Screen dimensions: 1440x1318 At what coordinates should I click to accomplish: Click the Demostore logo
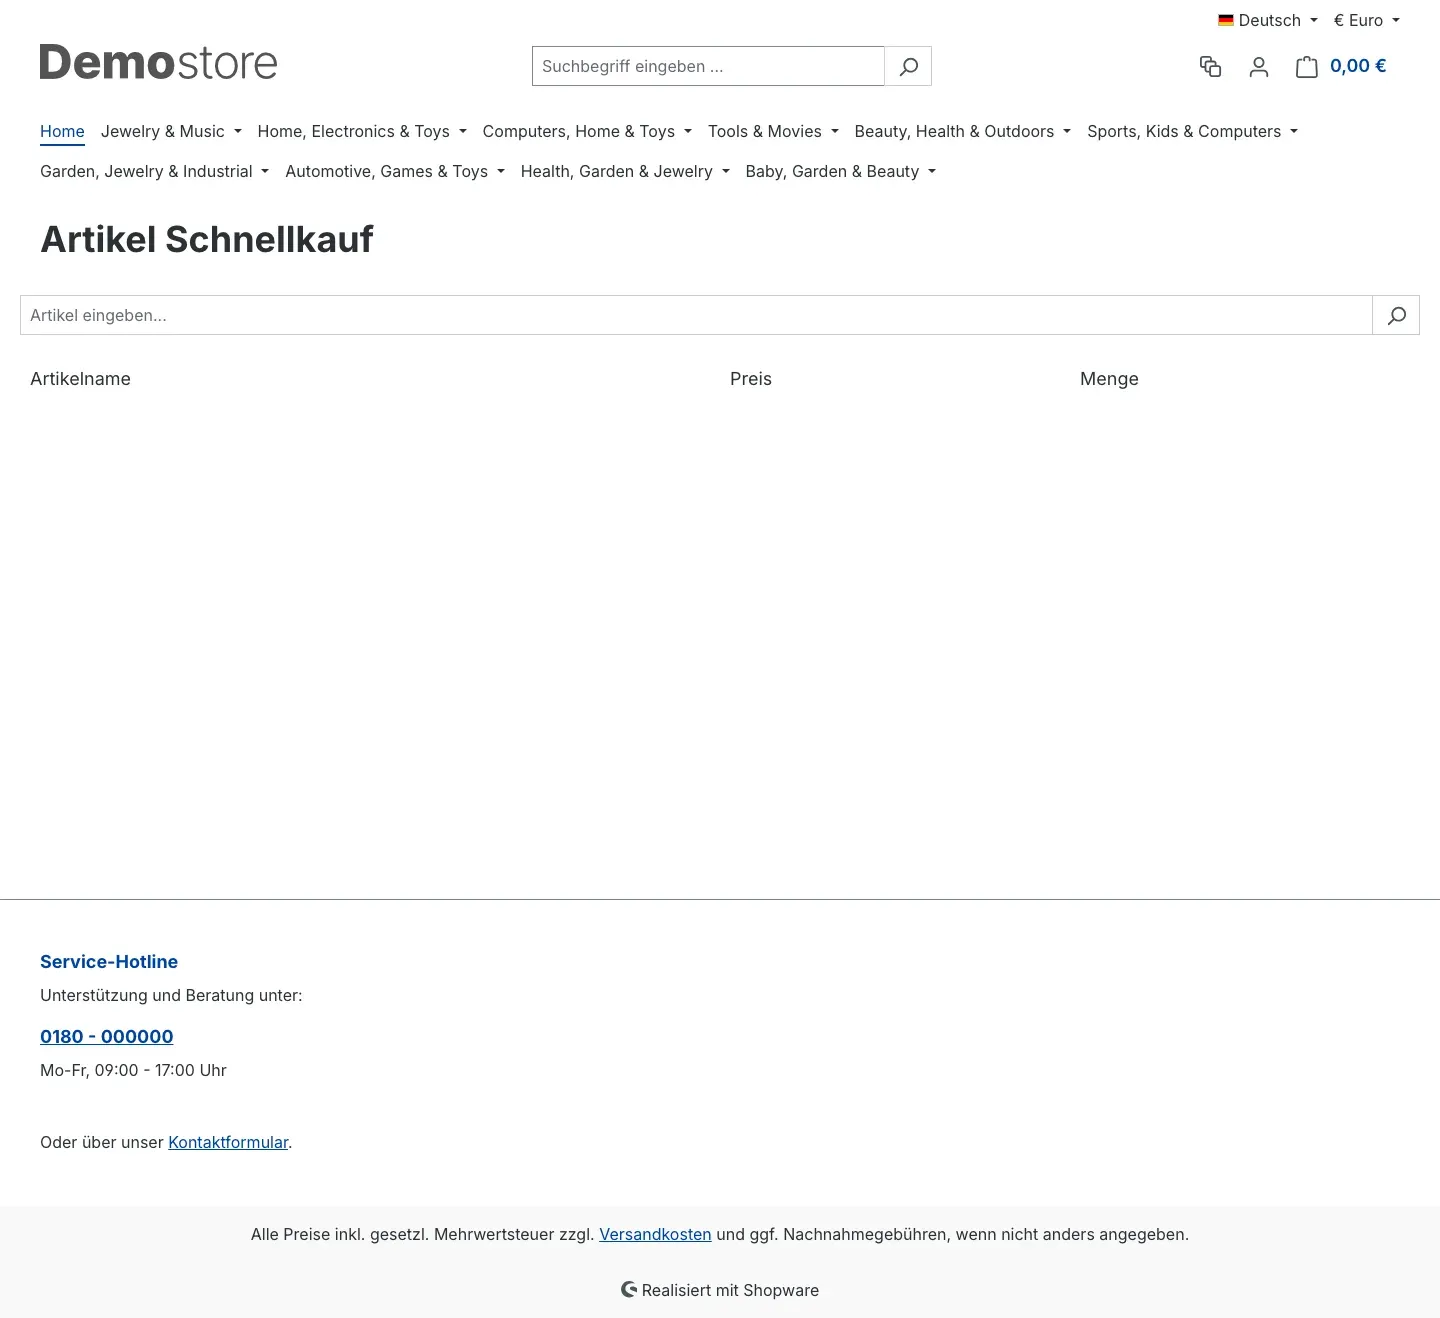pyautogui.click(x=158, y=62)
